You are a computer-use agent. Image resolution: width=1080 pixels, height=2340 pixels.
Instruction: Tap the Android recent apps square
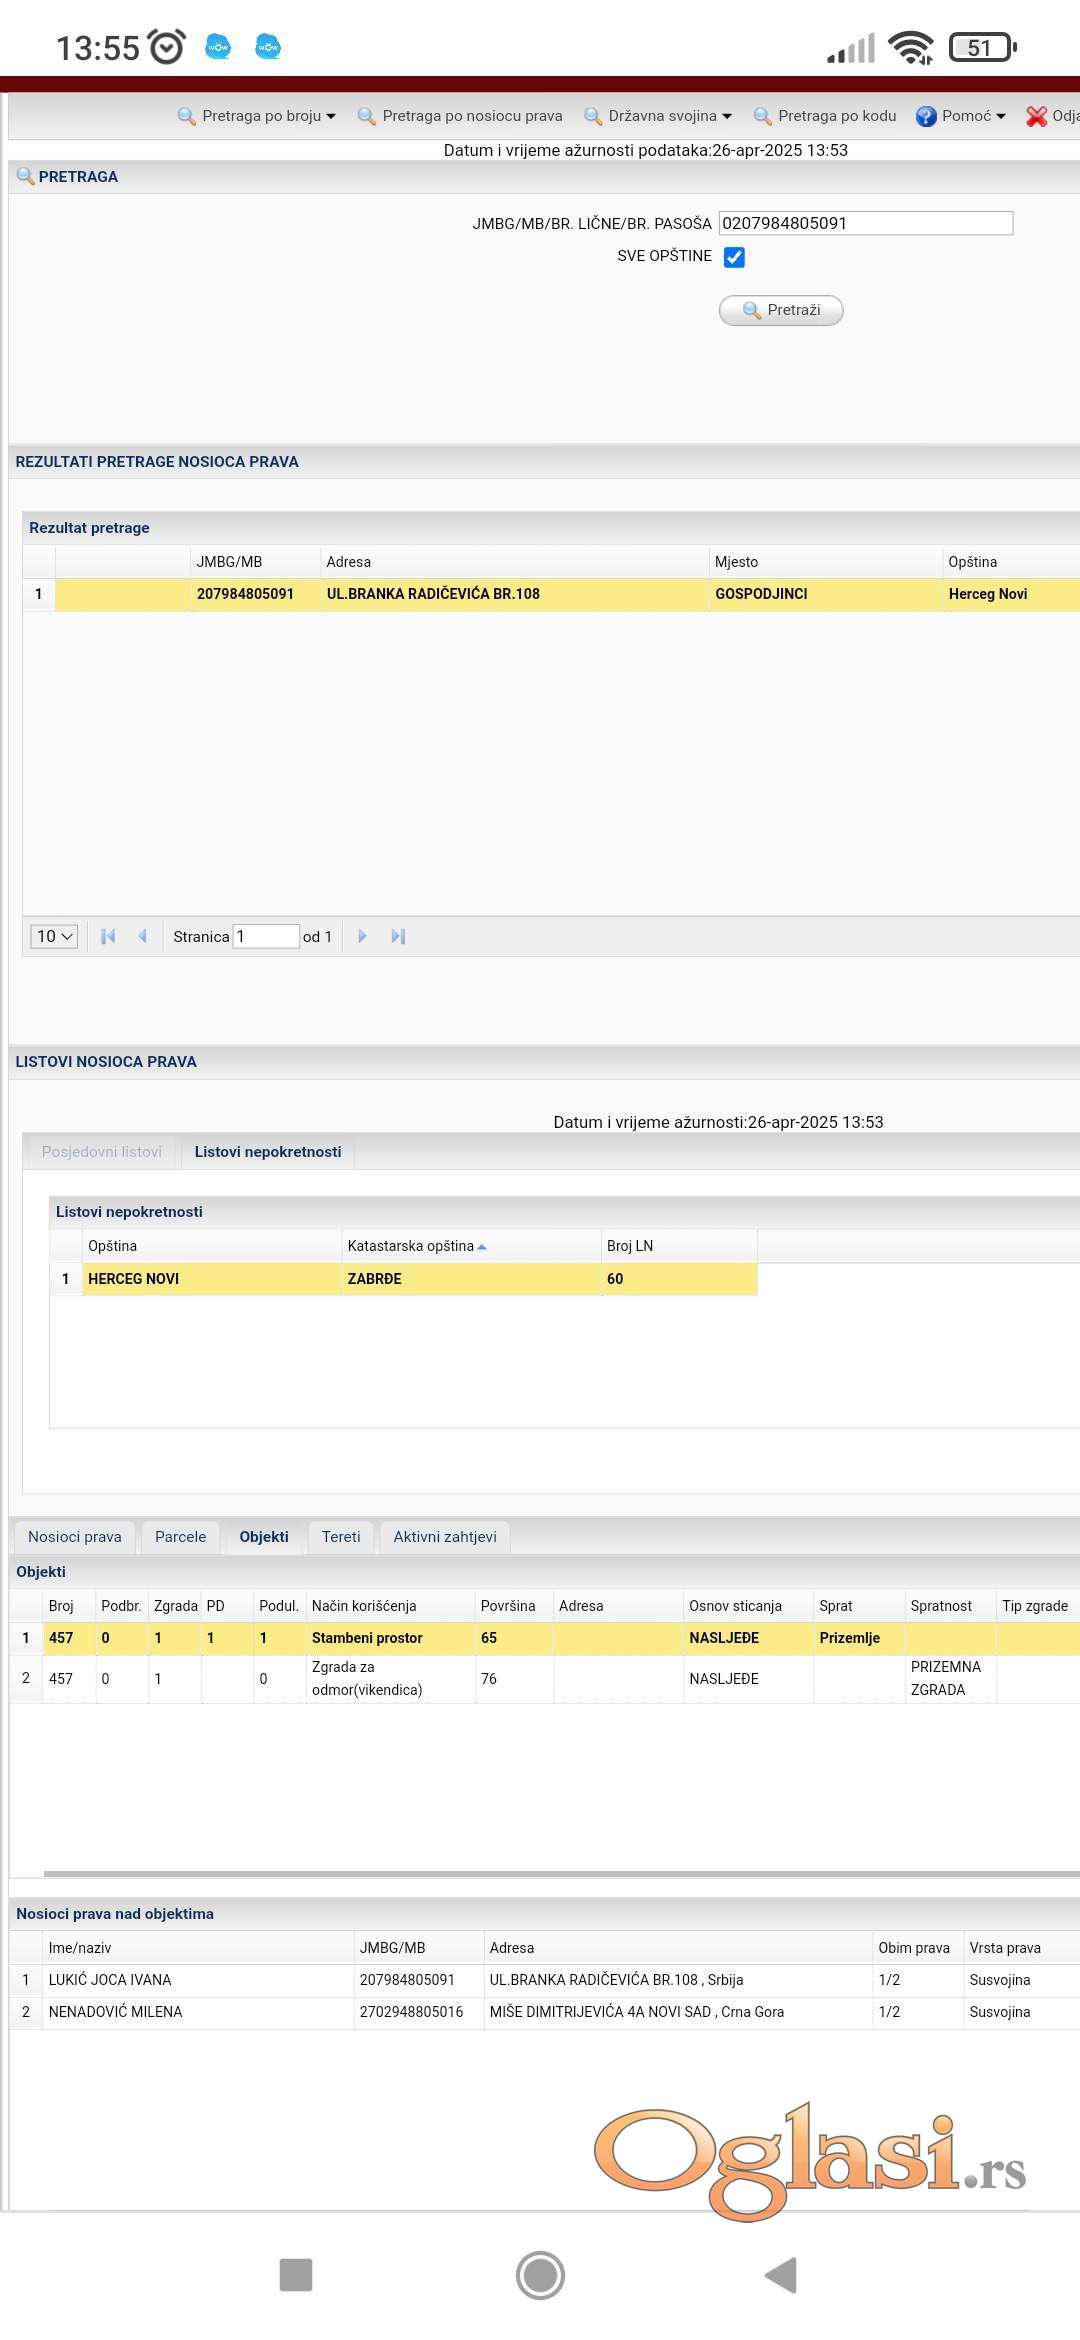pos(296,2275)
